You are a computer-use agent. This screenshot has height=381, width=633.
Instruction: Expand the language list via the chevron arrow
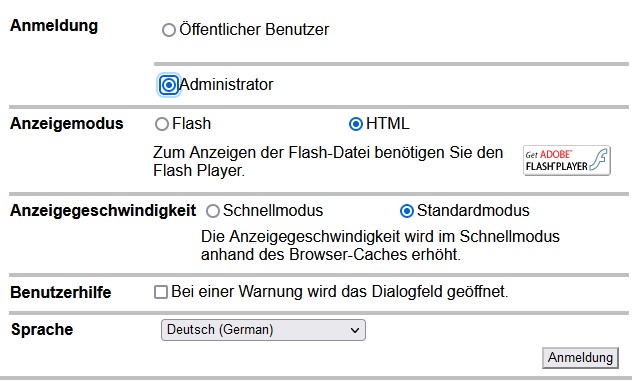(355, 330)
